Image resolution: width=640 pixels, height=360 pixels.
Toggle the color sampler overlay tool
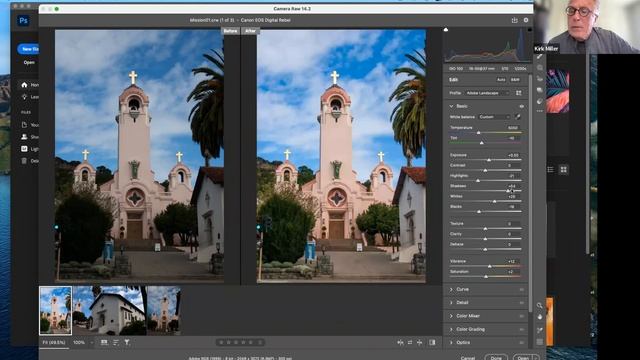point(540,330)
